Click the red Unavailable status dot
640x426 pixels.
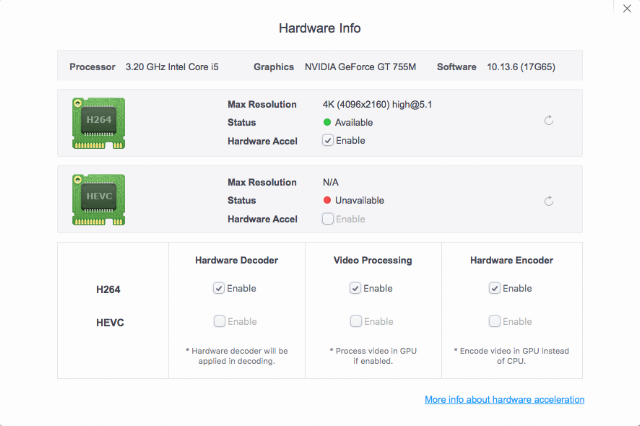point(327,200)
